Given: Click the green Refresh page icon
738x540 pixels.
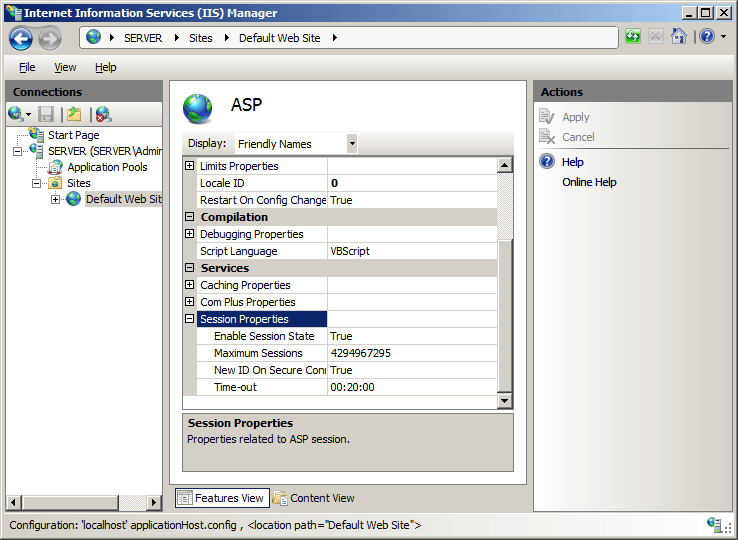Looking at the screenshot, I should (x=633, y=36).
